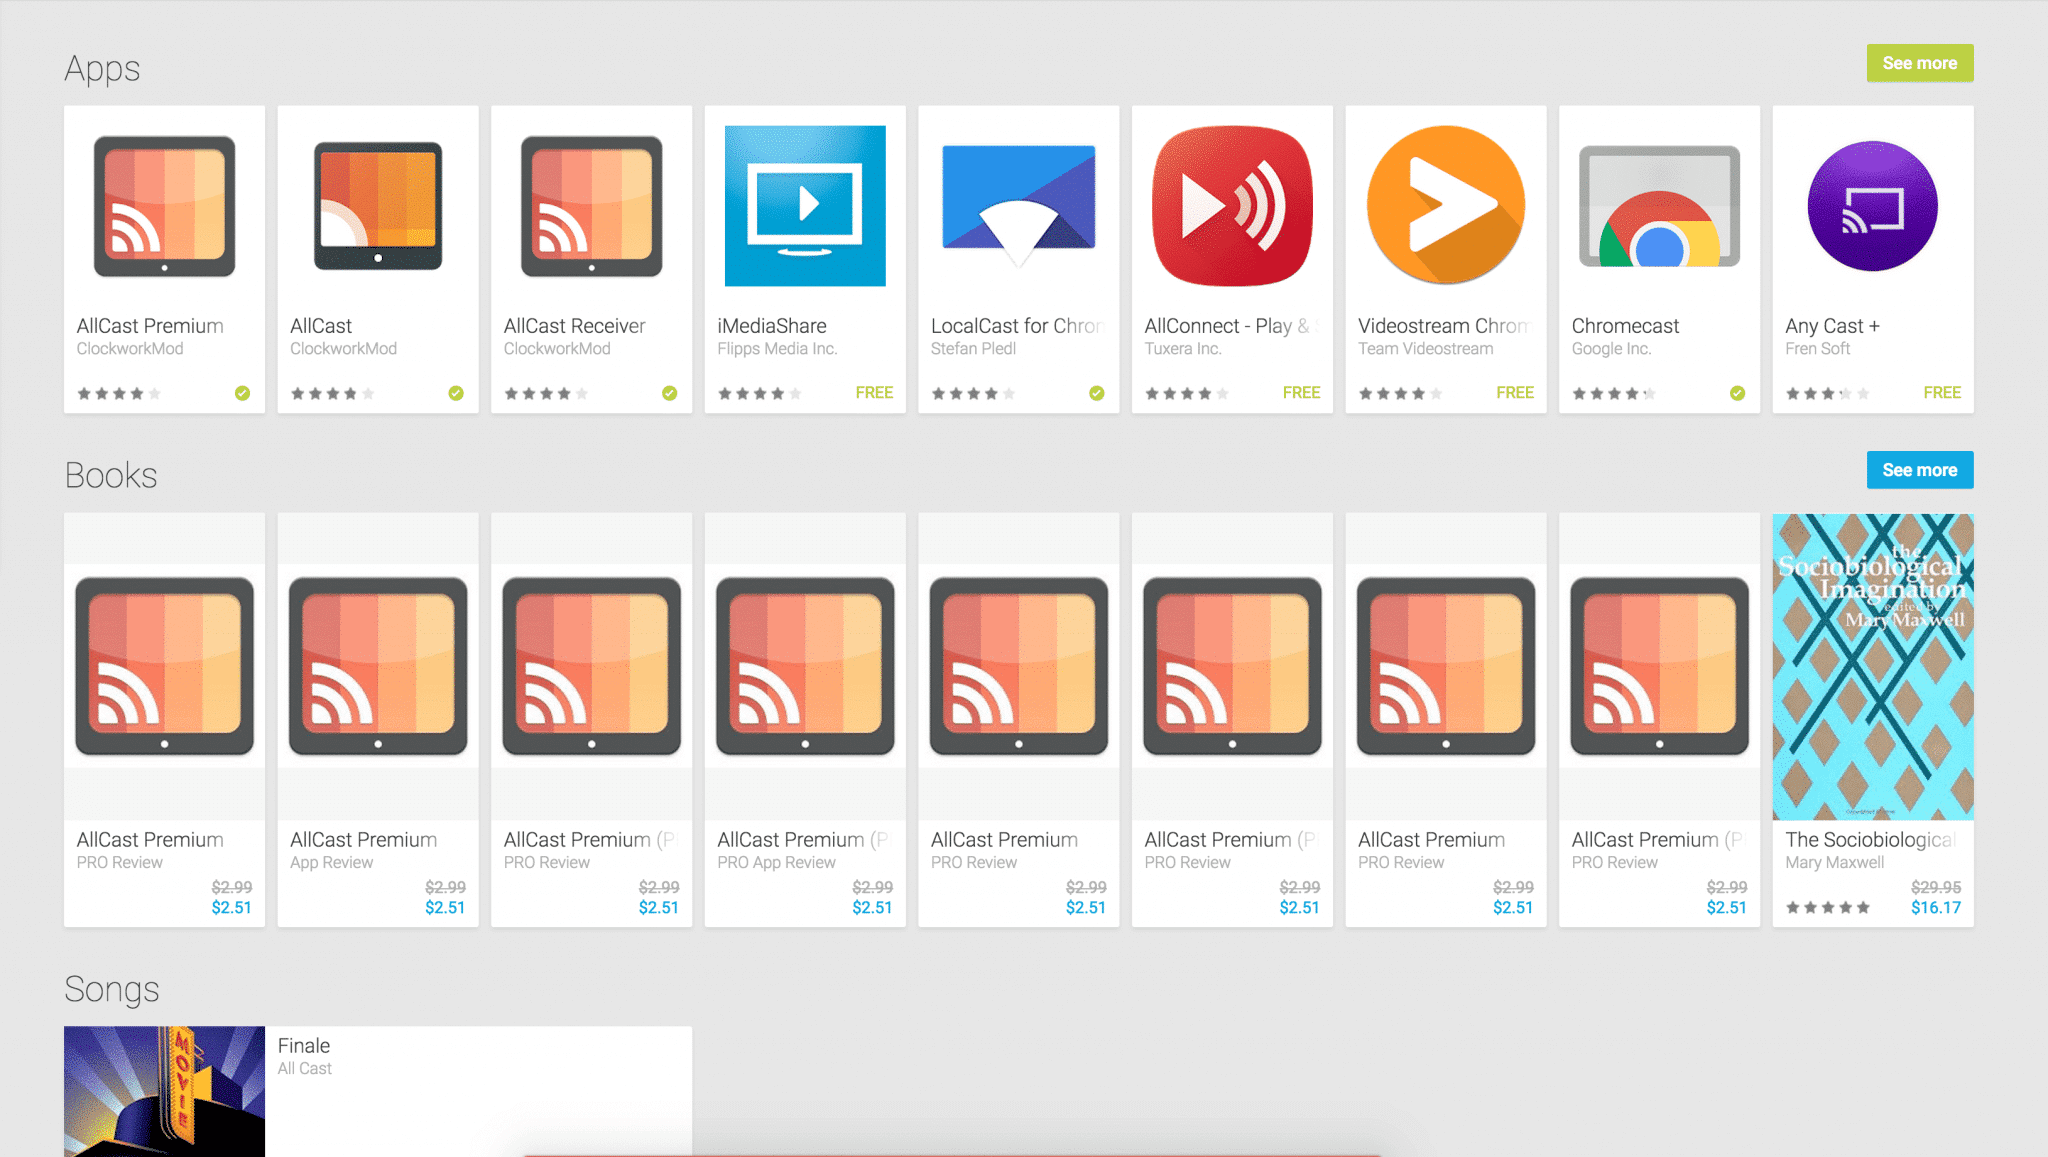The width and height of the screenshot is (2048, 1157).
Task: Open The Sociobiological book title
Action: 1871,840
